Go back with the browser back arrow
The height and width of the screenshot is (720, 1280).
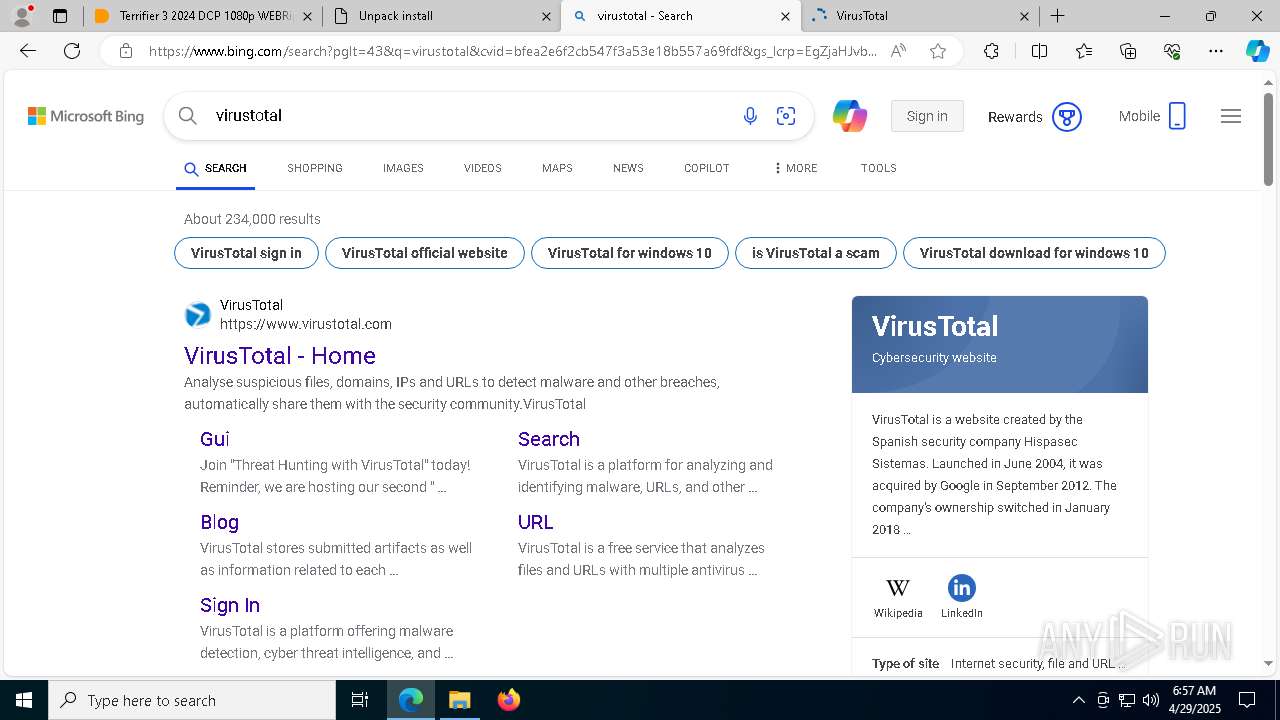click(x=28, y=51)
